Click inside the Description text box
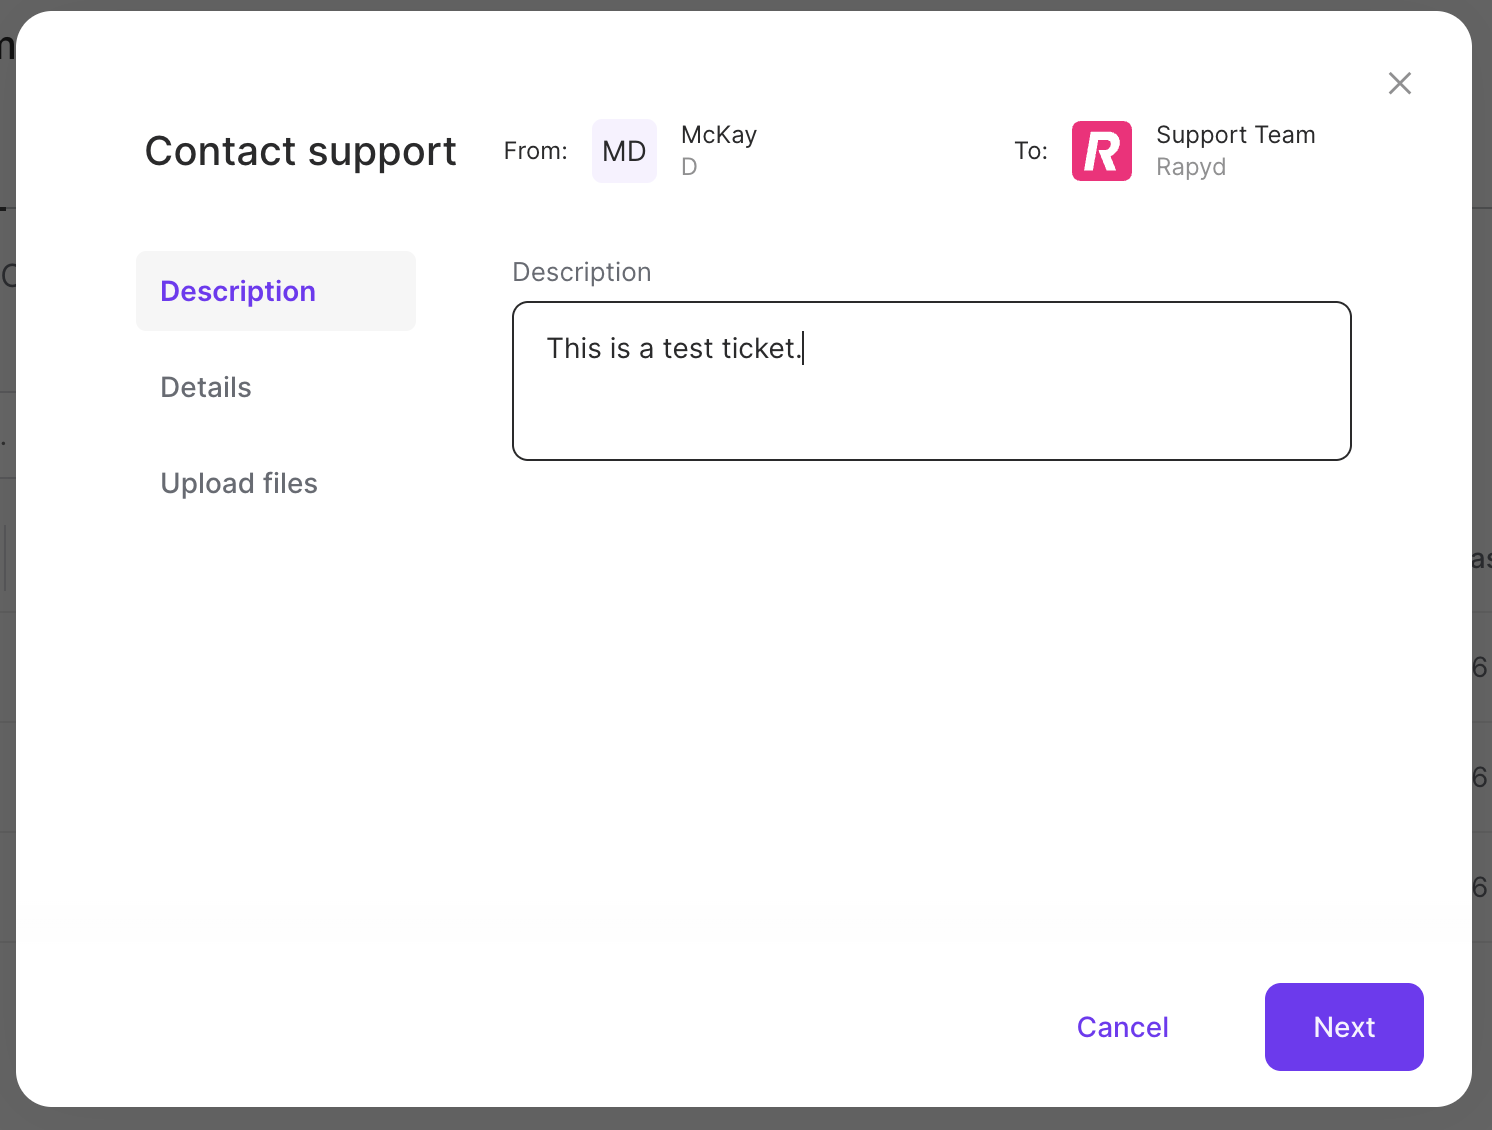The image size is (1492, 1130). (930, 380)
